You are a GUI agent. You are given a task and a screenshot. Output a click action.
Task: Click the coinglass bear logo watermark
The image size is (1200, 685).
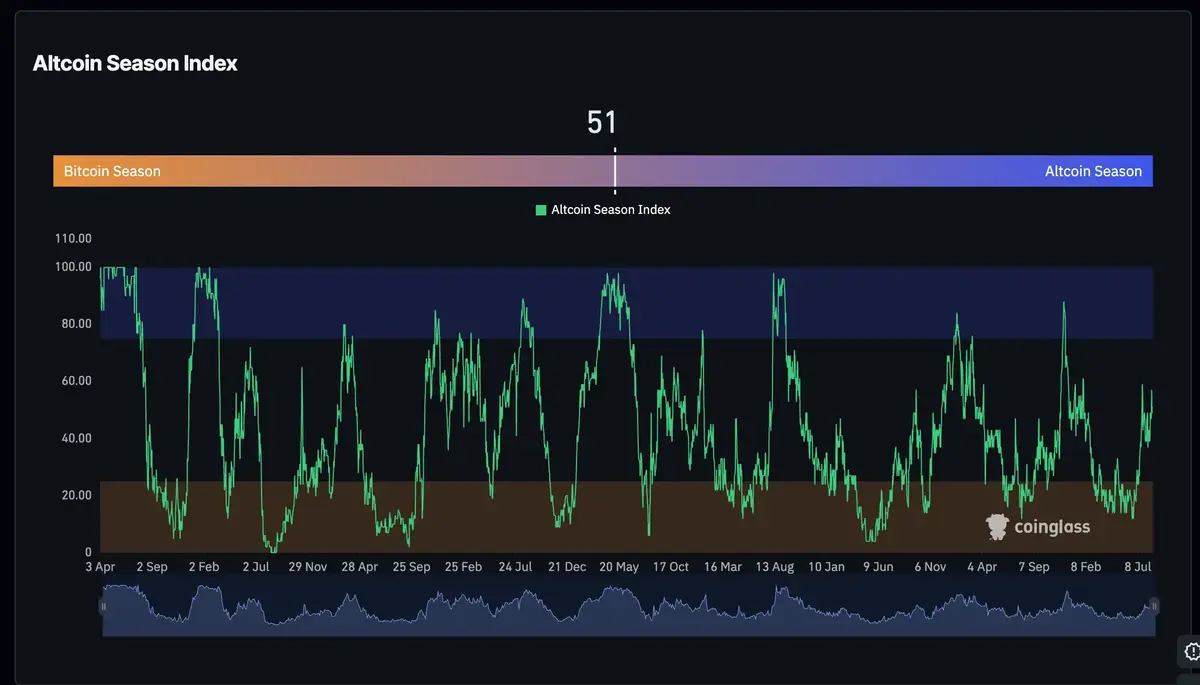pyautogui.click(x=996, y=525)
